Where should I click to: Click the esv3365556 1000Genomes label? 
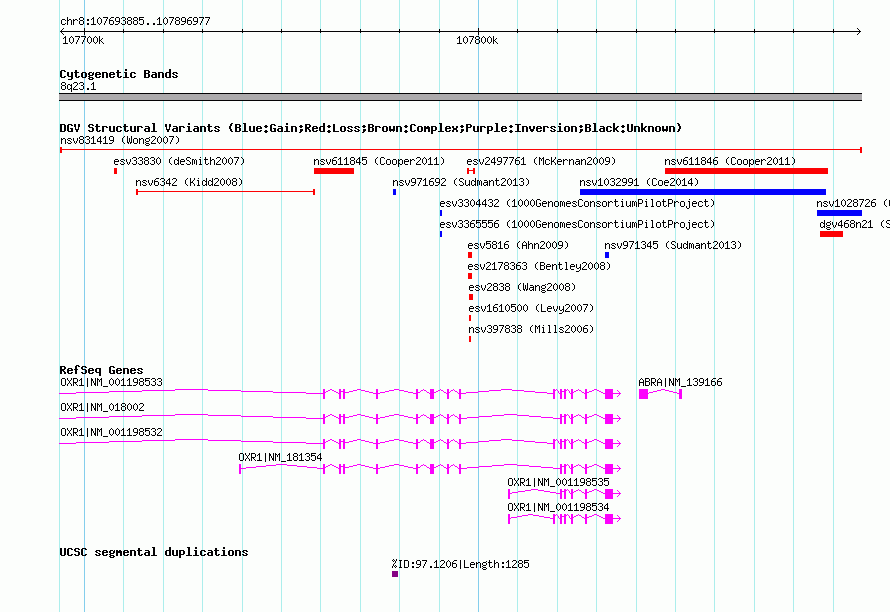click(577, 224)
